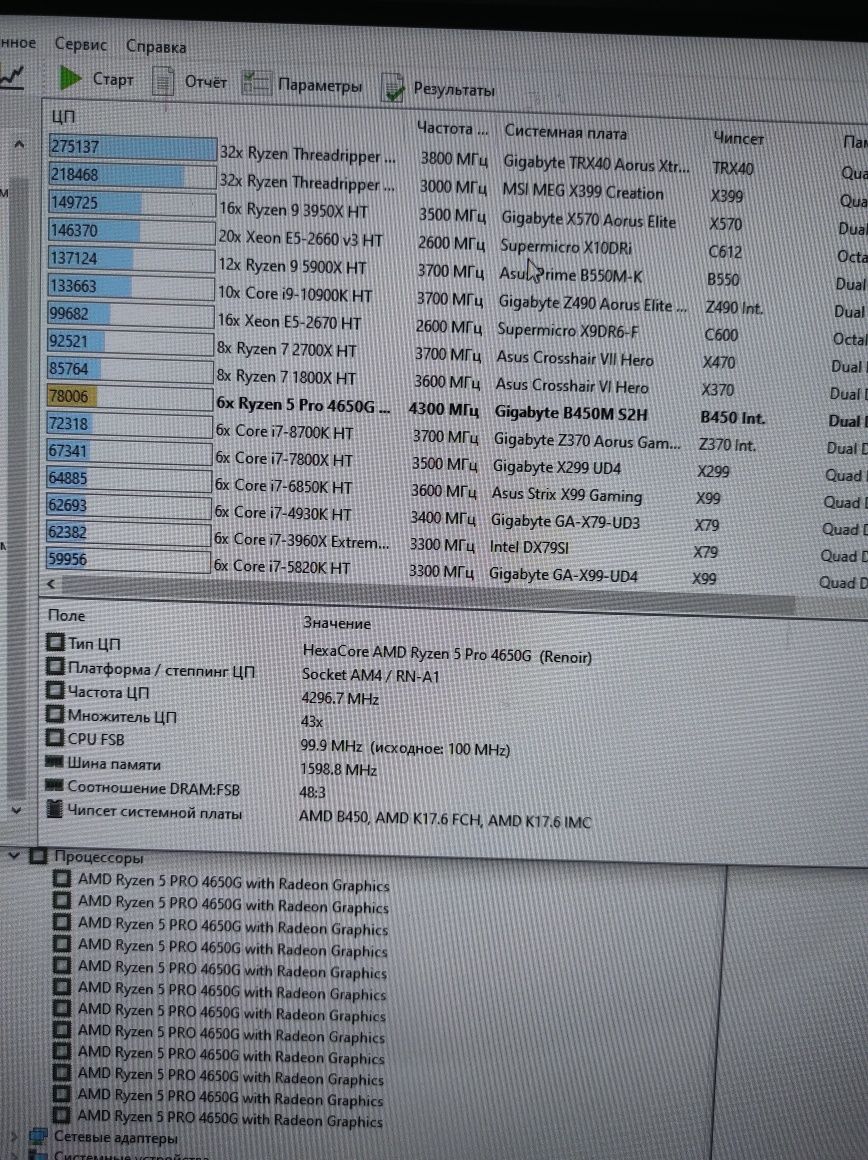Viewport: 868px width, 1160px height.
Task: Click the 4296.7 MHz frequency value
Action: coord(340,697)
